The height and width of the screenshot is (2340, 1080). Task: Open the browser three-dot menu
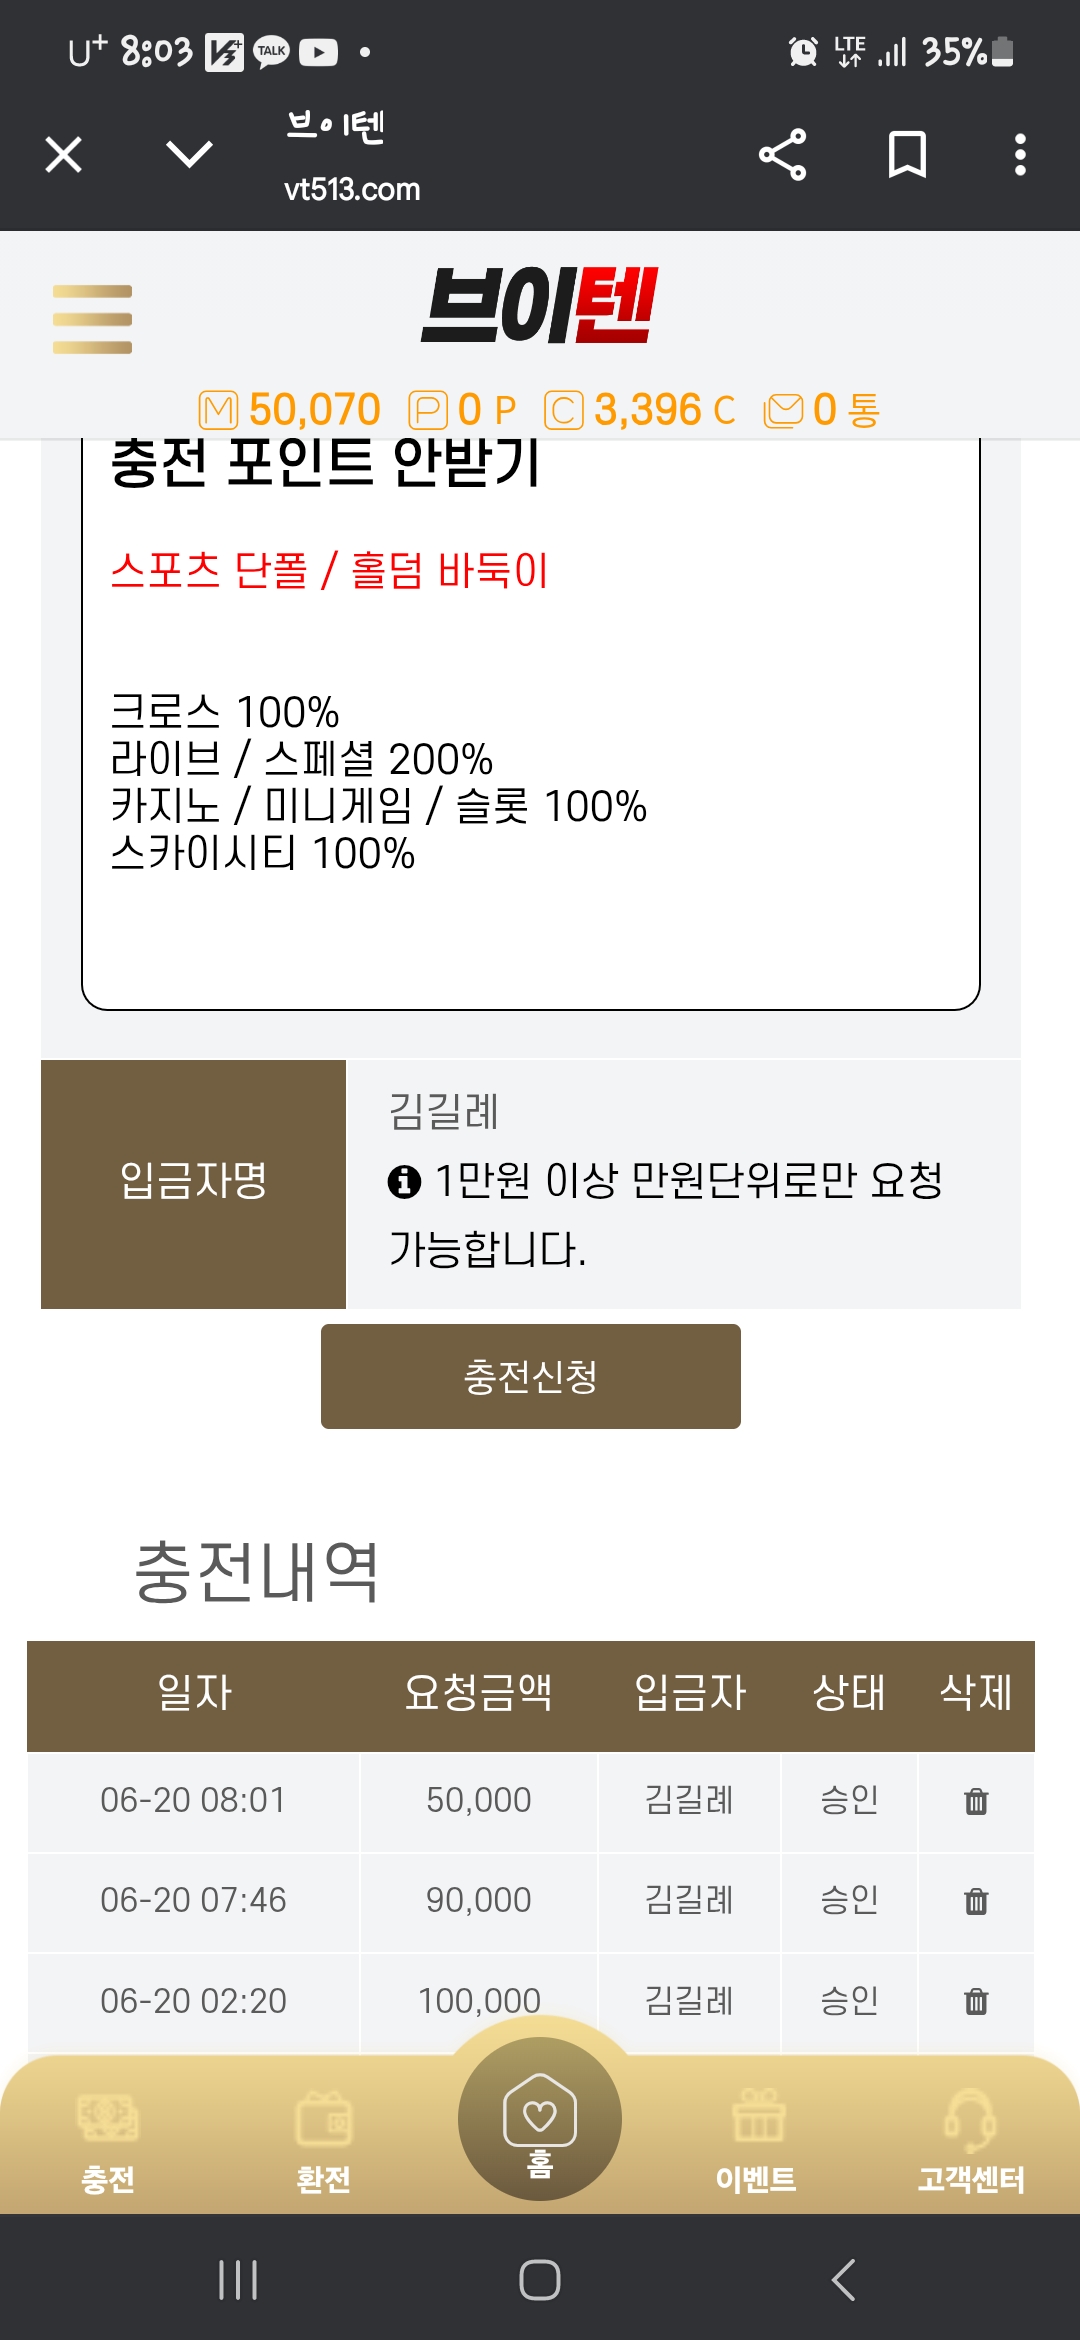[1020, 155]
